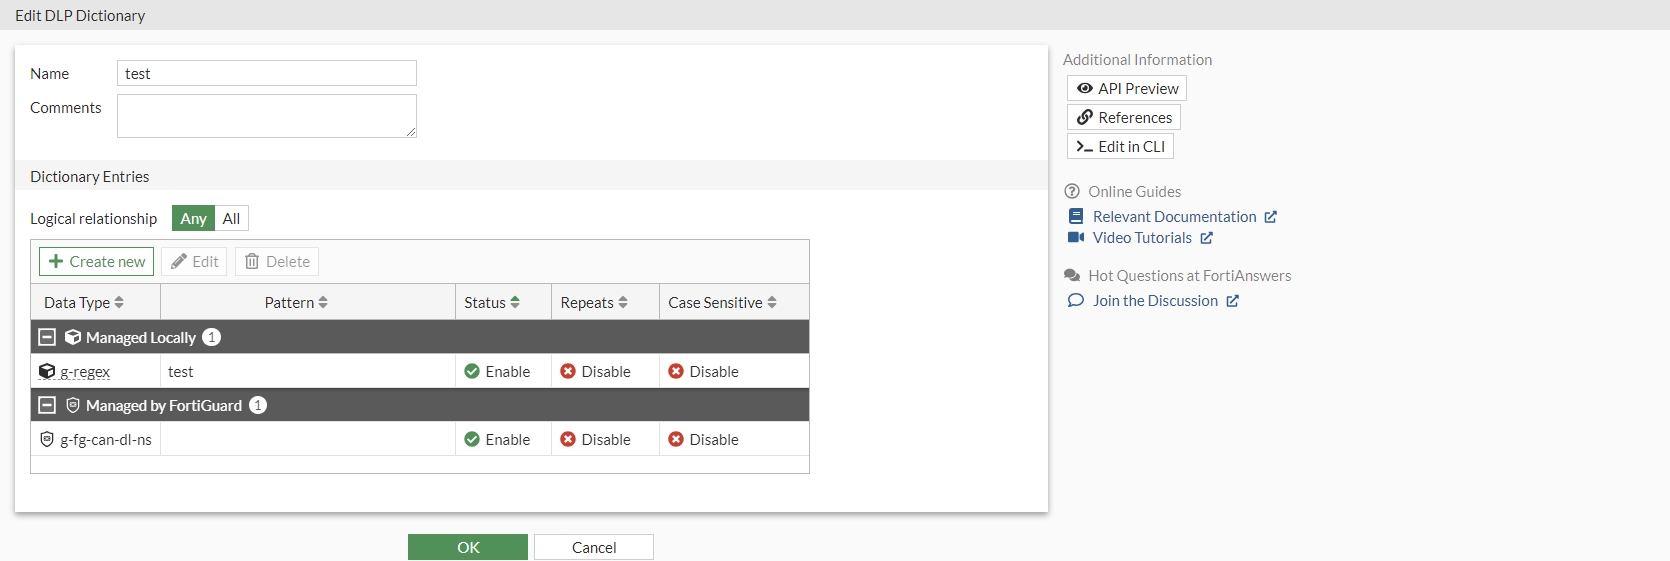1670x561 pixels.
Task: Sort by the Case Sensitive column
Action: [x=722, y=303]
